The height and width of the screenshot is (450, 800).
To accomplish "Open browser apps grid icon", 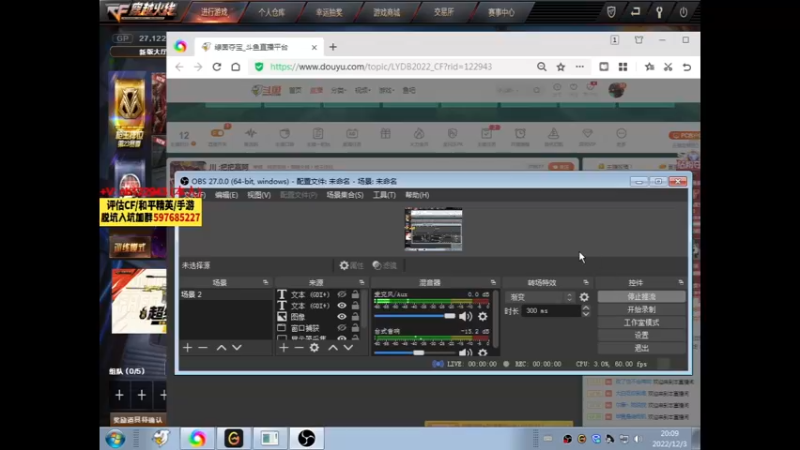I will click(623, 67).
